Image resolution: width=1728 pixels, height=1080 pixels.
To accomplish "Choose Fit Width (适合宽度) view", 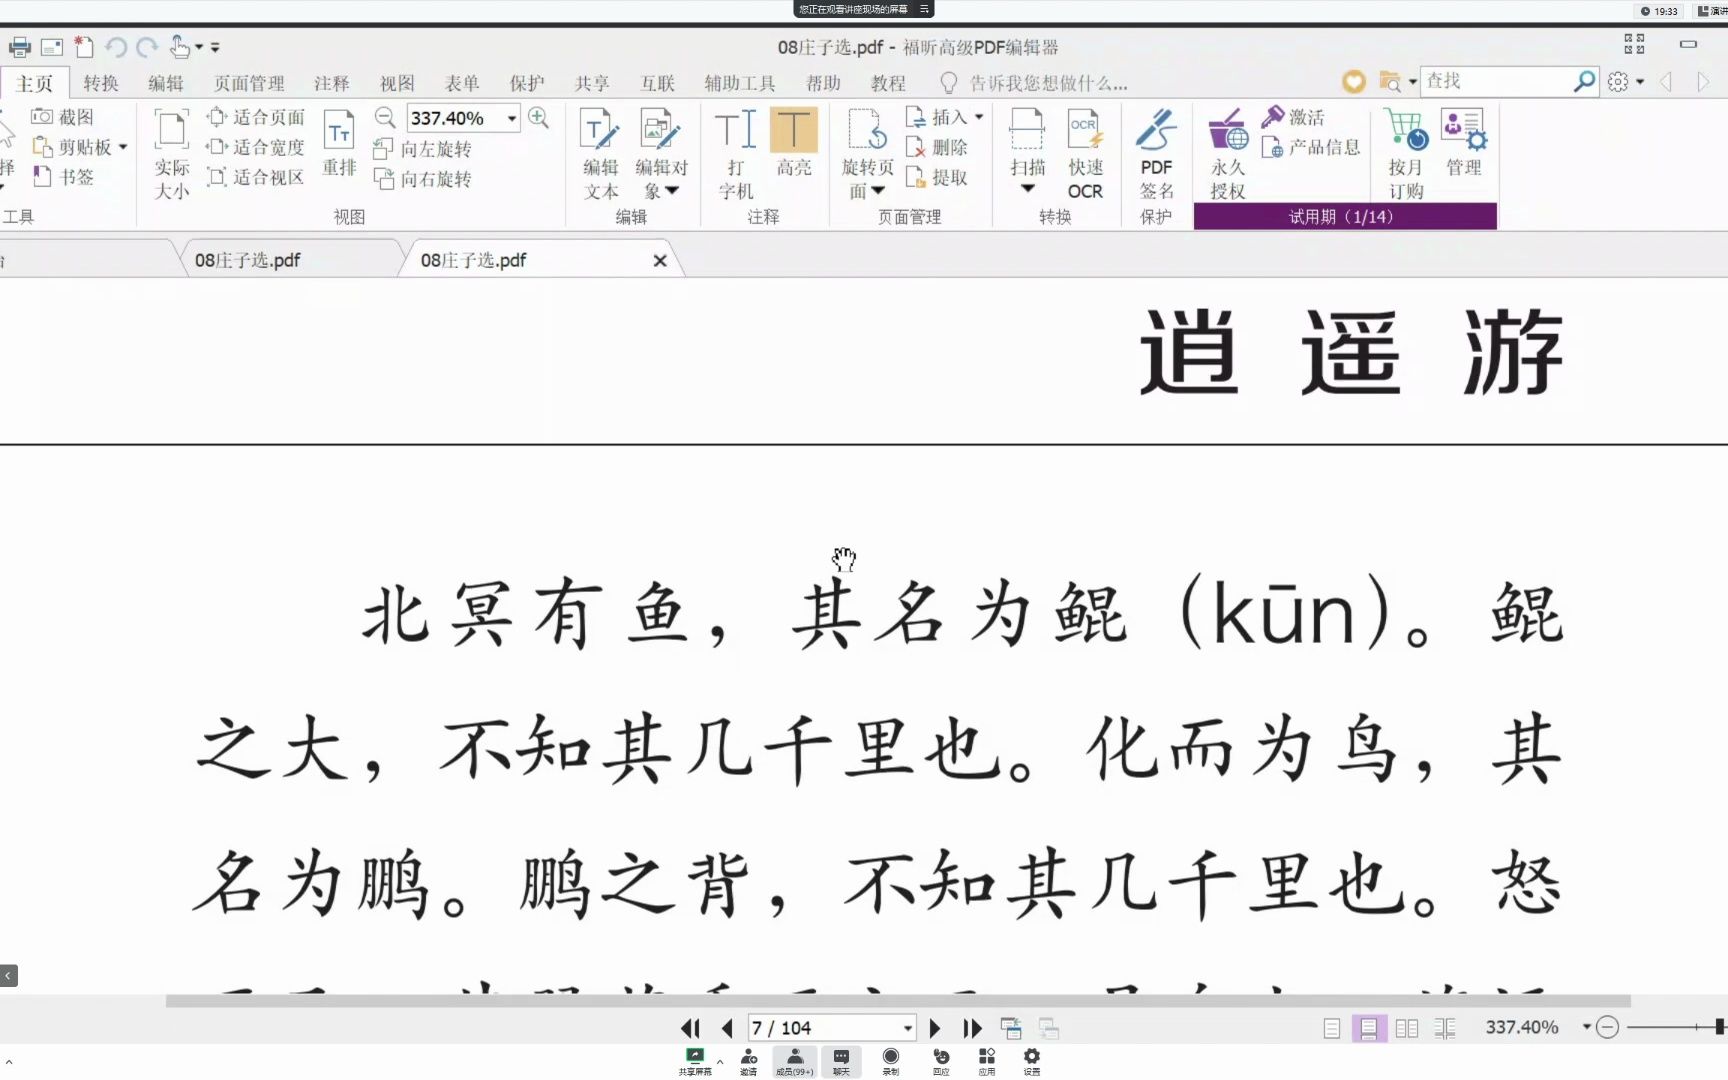I will coord(255,147).
